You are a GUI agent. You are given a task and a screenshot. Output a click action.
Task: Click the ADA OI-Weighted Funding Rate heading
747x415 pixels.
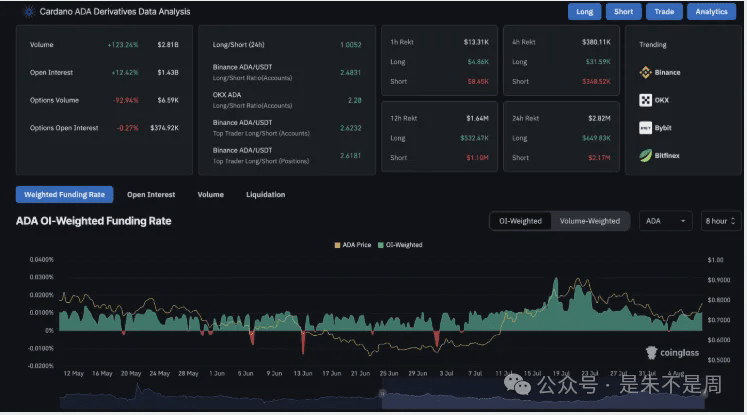coord(93,221)
